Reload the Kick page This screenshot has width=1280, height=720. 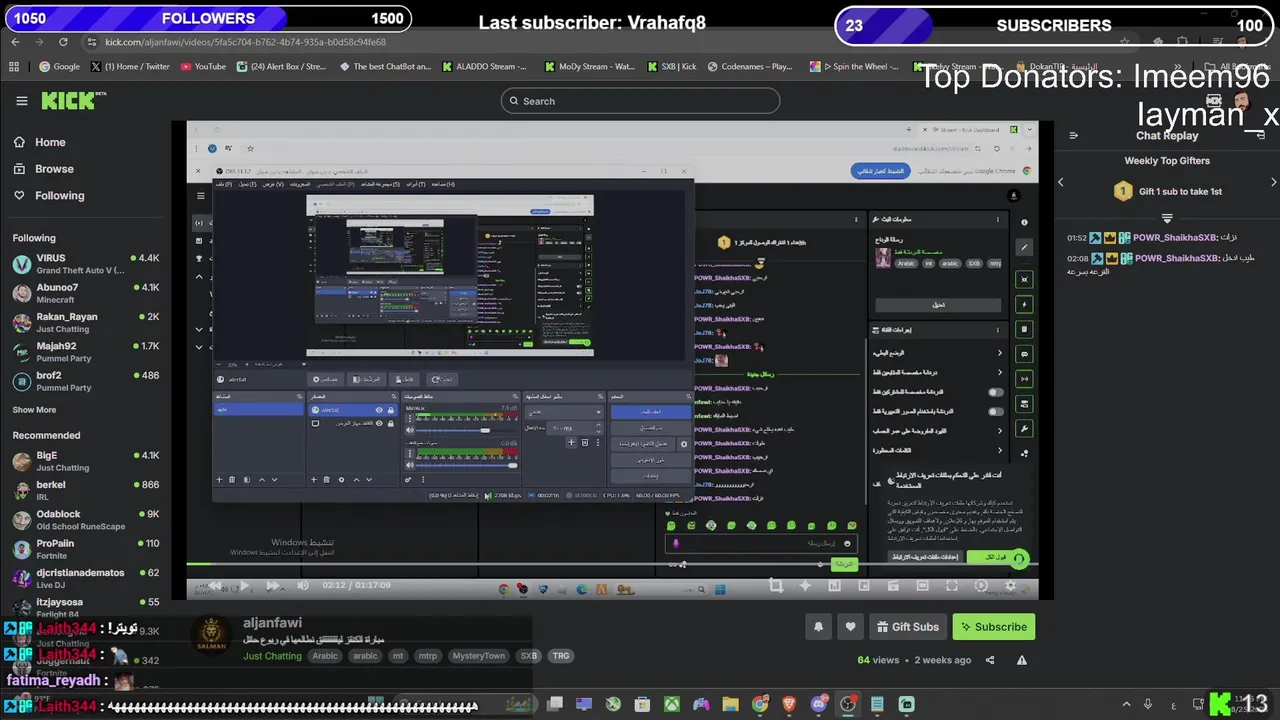coord(63,42)
